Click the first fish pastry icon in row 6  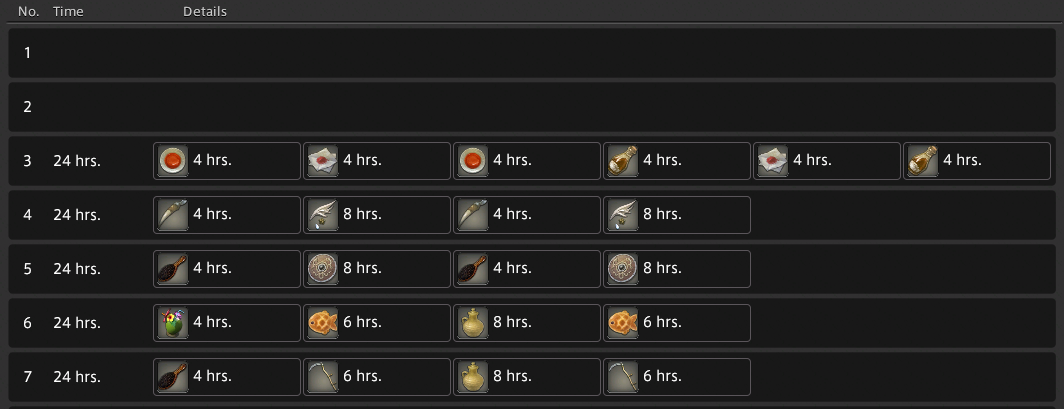point(323,322)
